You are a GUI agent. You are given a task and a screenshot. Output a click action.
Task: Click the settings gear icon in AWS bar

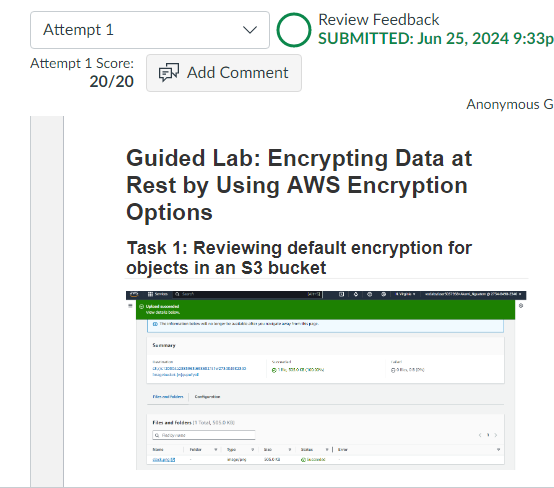[383, 294]
